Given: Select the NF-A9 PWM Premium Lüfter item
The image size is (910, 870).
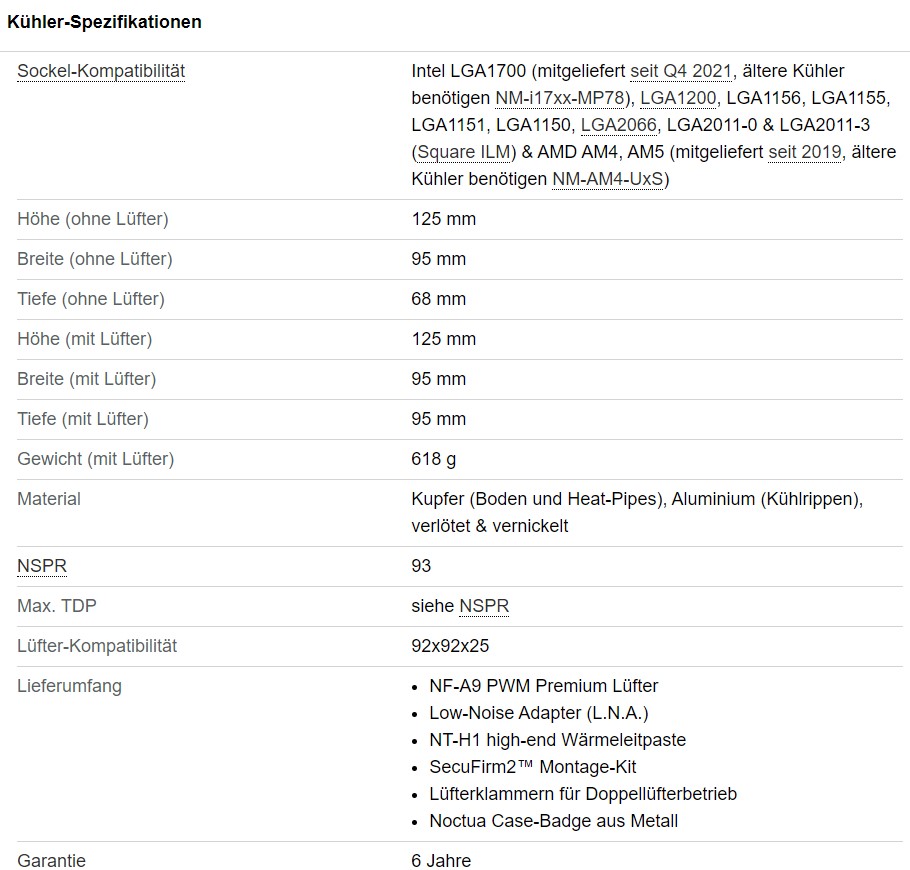Looking at the screenshot, I should tap(544, 686).
